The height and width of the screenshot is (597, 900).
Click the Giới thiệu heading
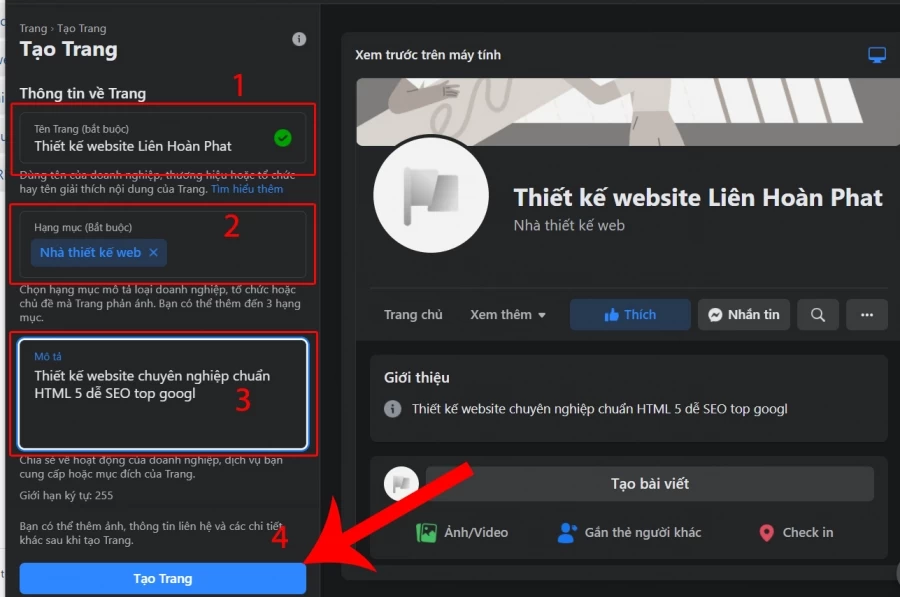click(417, 378)
